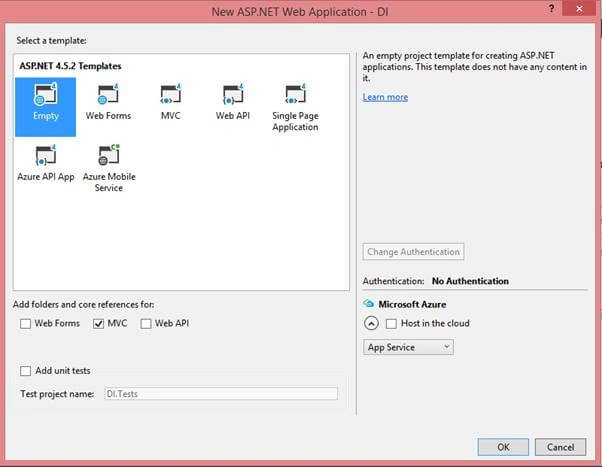
Task: Click the Change Authentication button
Action: point(413,252)
